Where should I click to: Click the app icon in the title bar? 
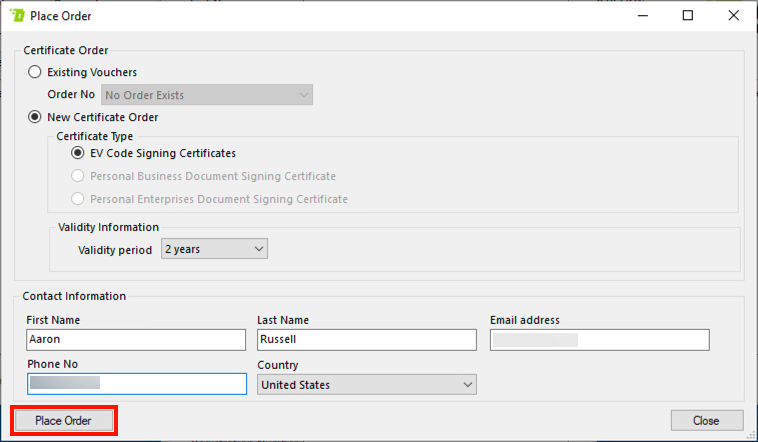(x=16, y=16)
